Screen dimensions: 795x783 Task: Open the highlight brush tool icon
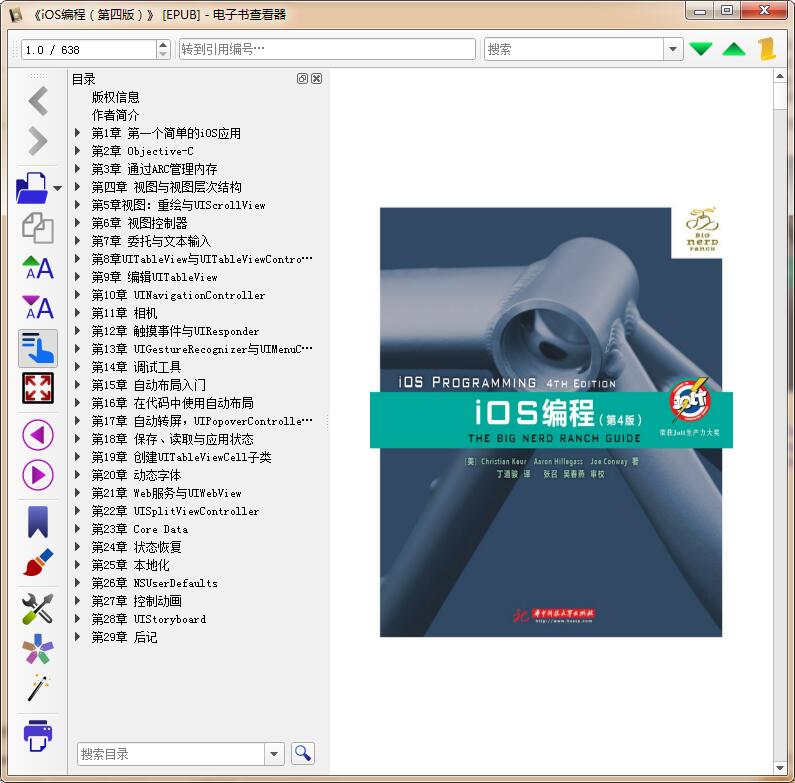[38, 562]
